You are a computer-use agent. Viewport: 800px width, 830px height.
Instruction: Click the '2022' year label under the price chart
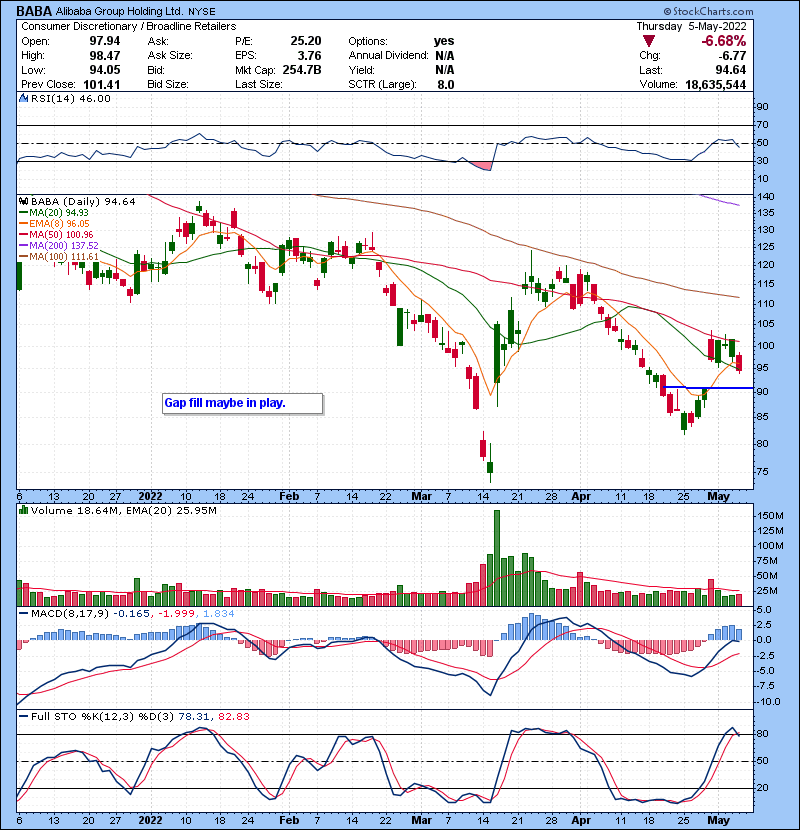tap(150, 497)
